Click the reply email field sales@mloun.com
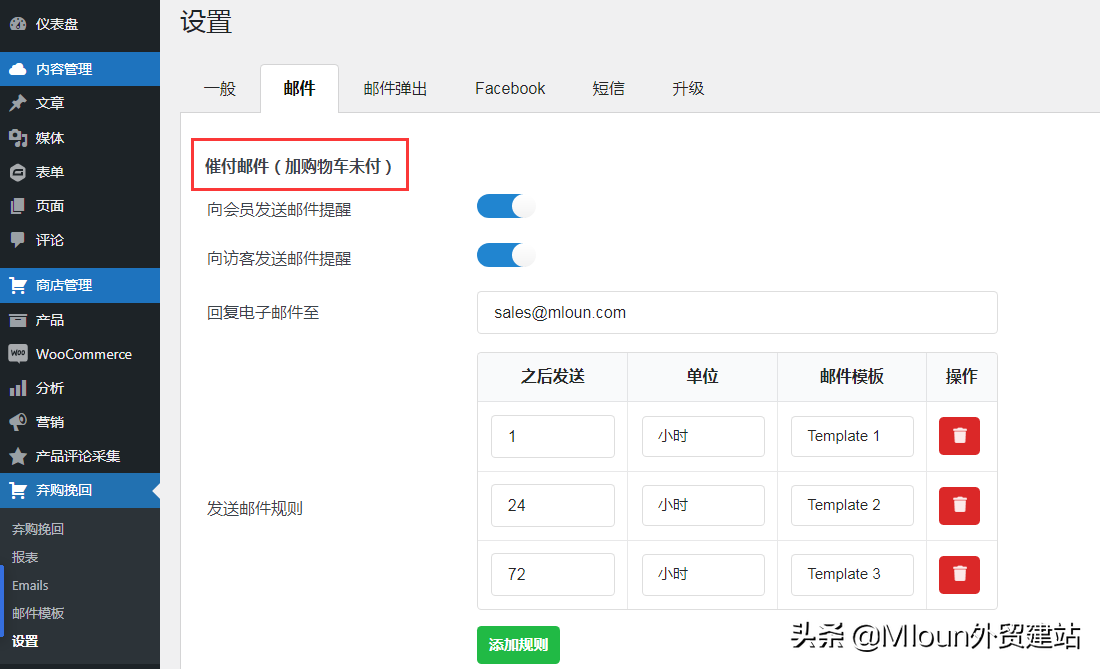The image size is (1100, 669). [737, 313]
